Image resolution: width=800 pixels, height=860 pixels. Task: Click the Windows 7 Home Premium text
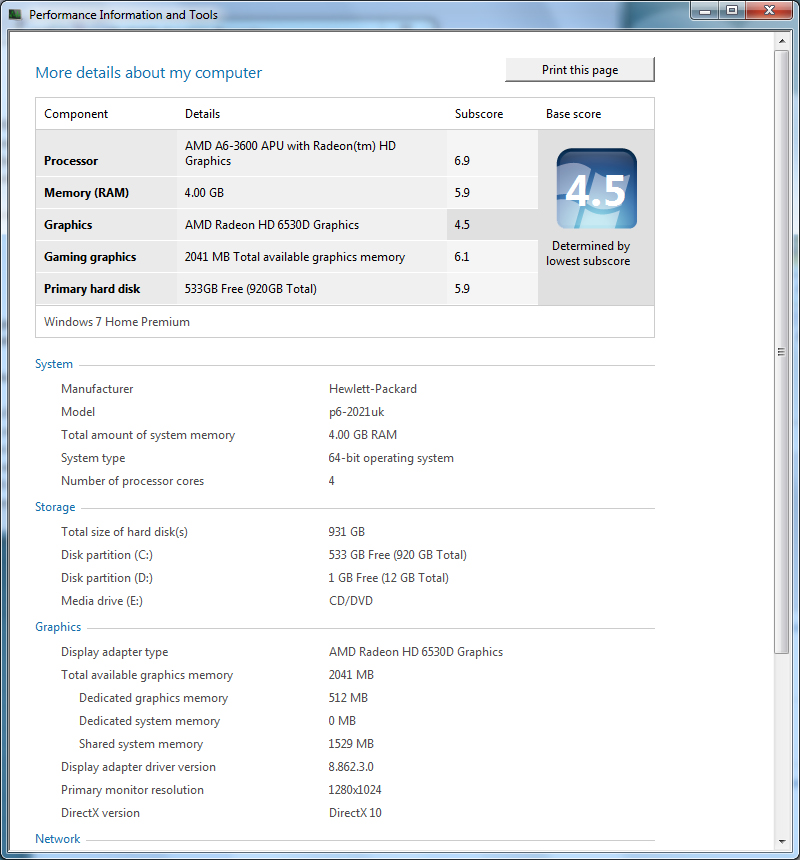(117, 321)
